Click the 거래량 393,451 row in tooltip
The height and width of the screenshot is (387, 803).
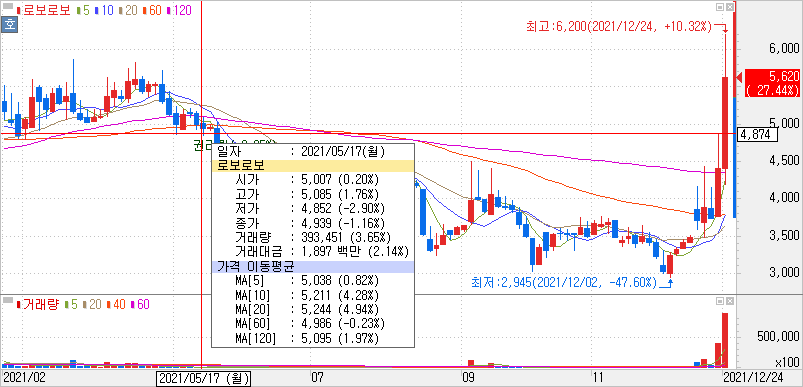312,238
